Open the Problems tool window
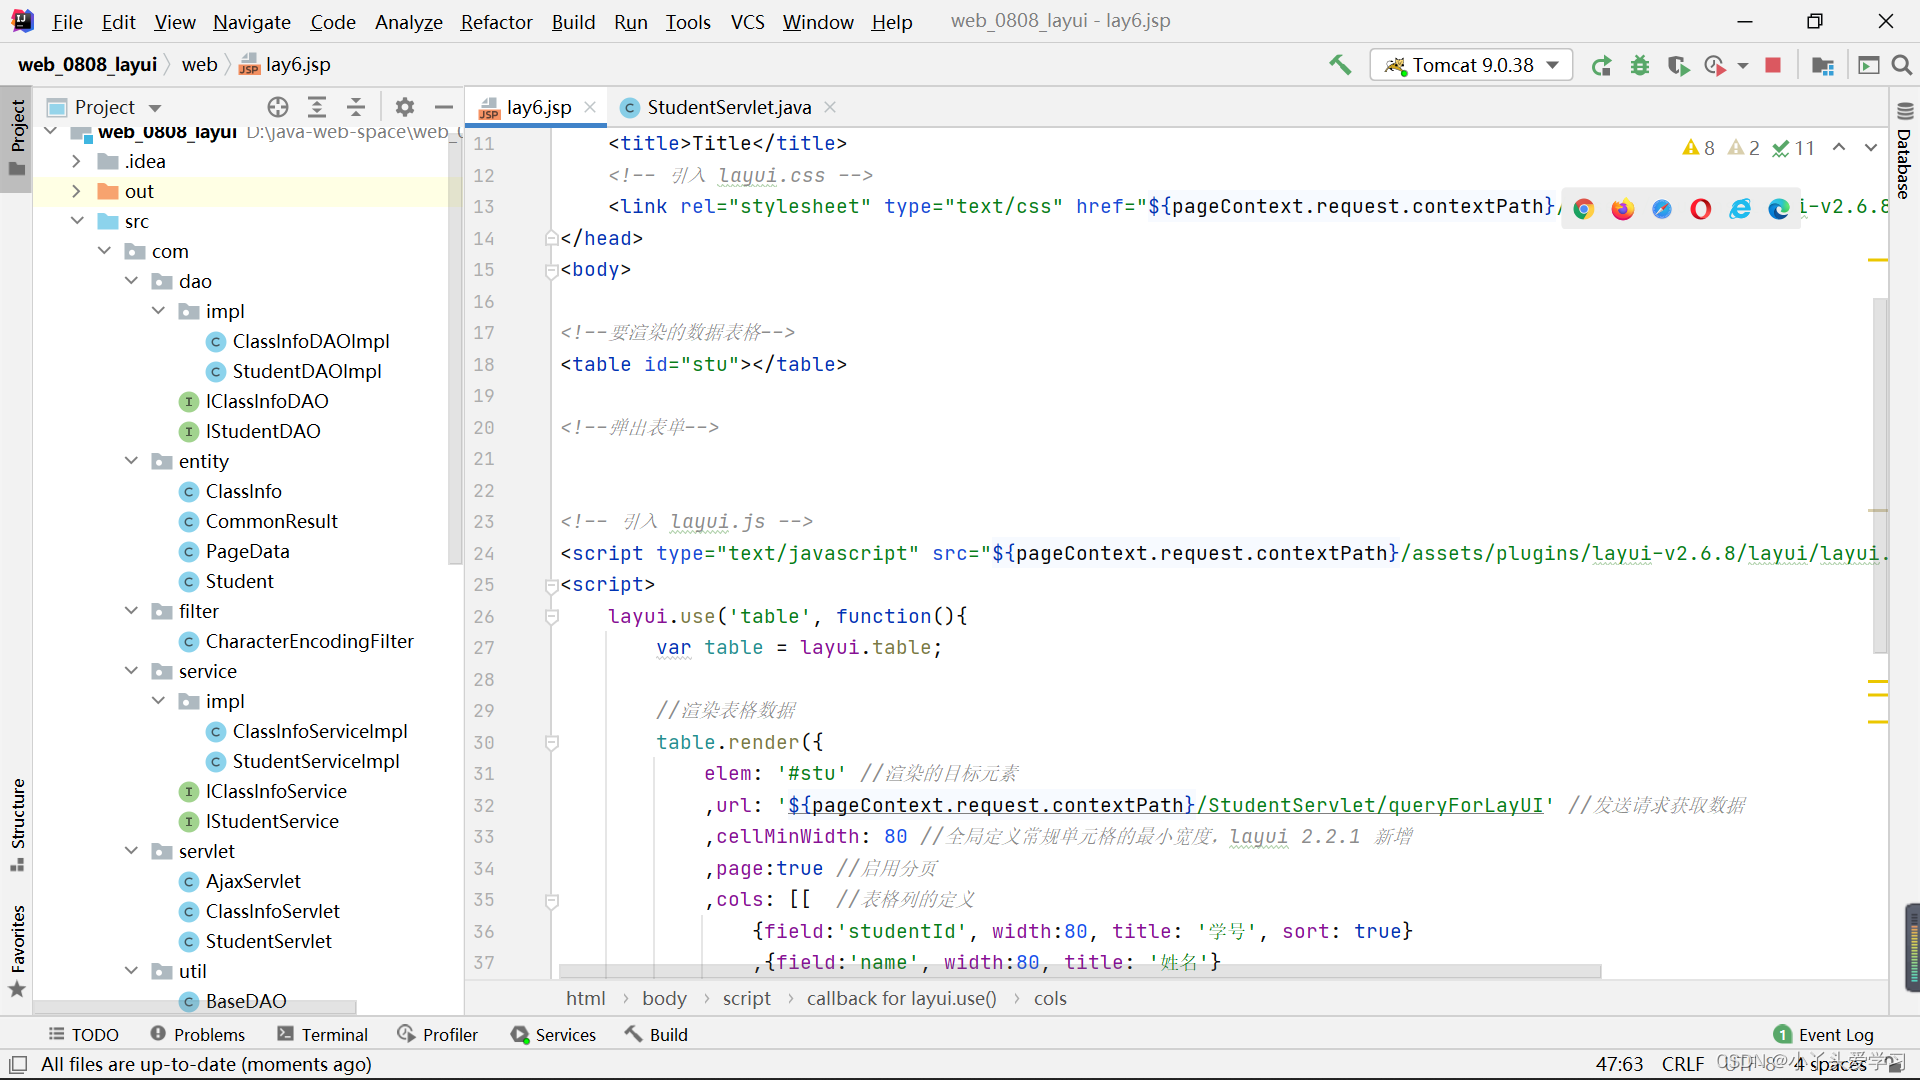The image size is (1920, 1080). click(197, 1034)
